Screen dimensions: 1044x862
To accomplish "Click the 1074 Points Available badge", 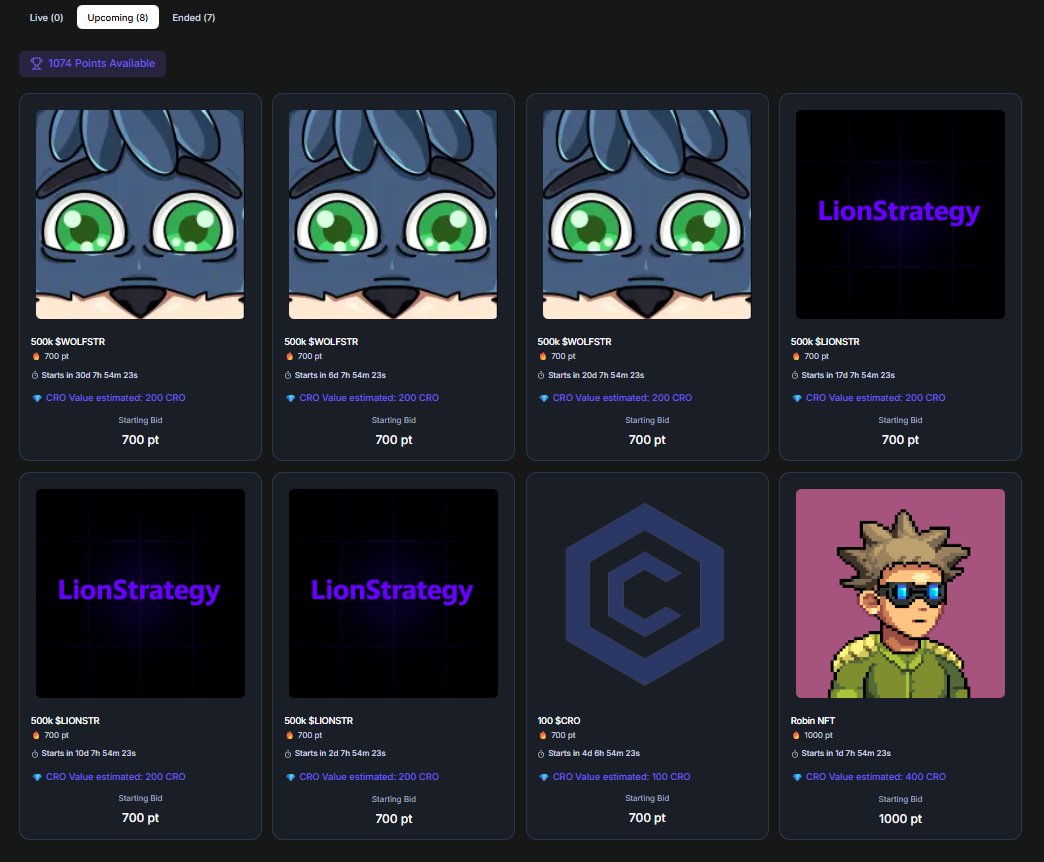I will pos(92,63).
